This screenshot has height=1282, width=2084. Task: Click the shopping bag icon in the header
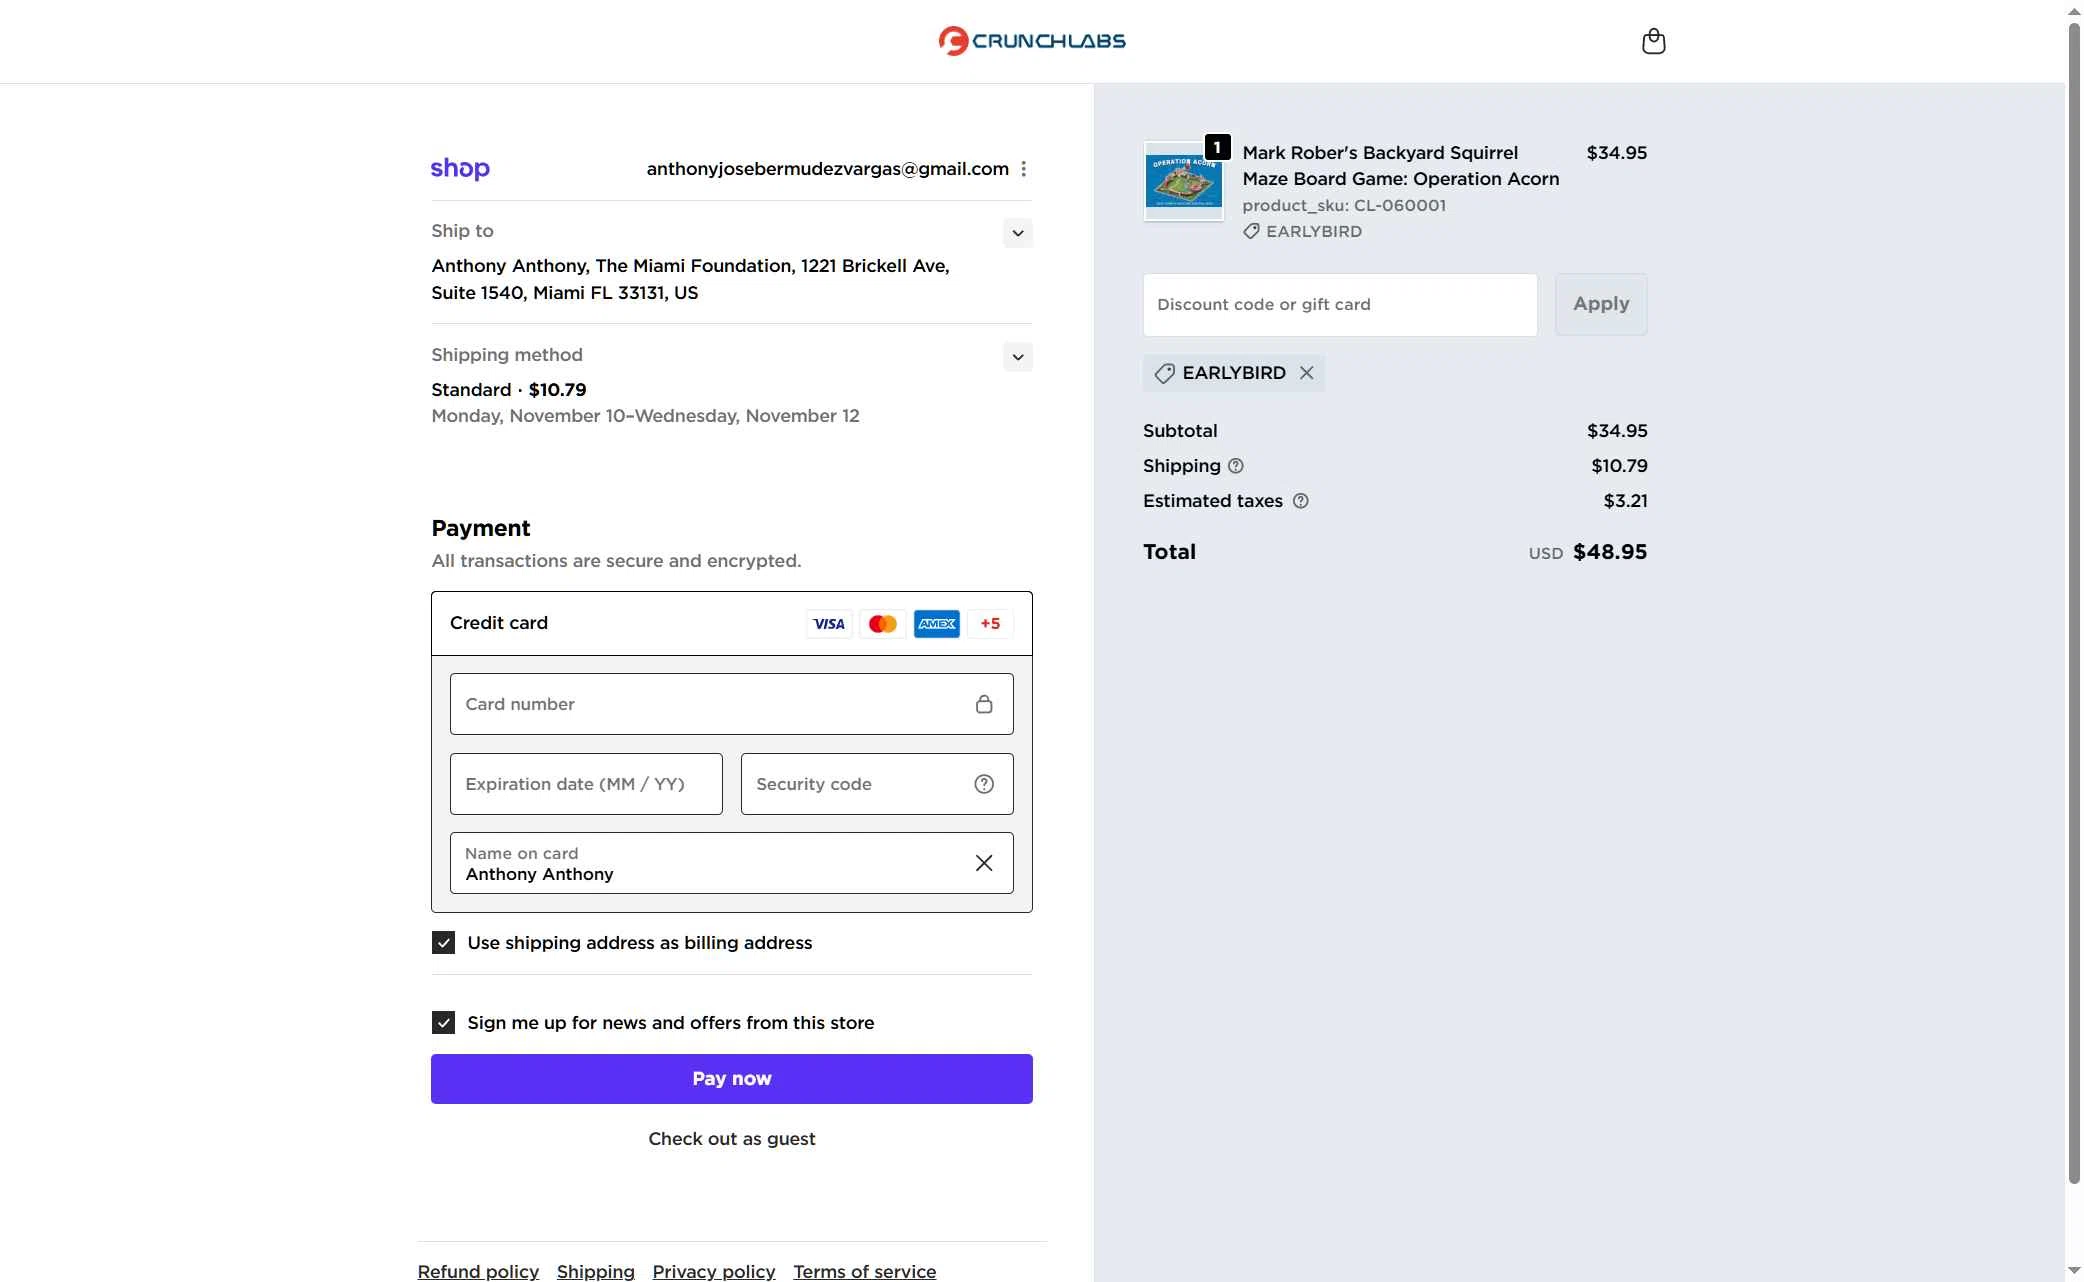pos(1654,41)
